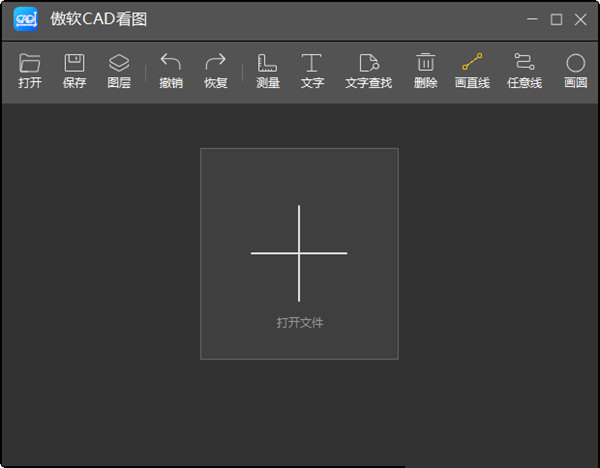Click the 打开文件 text label
The height and width of the screenshot is (468, 600).
(x=300, y=323)
